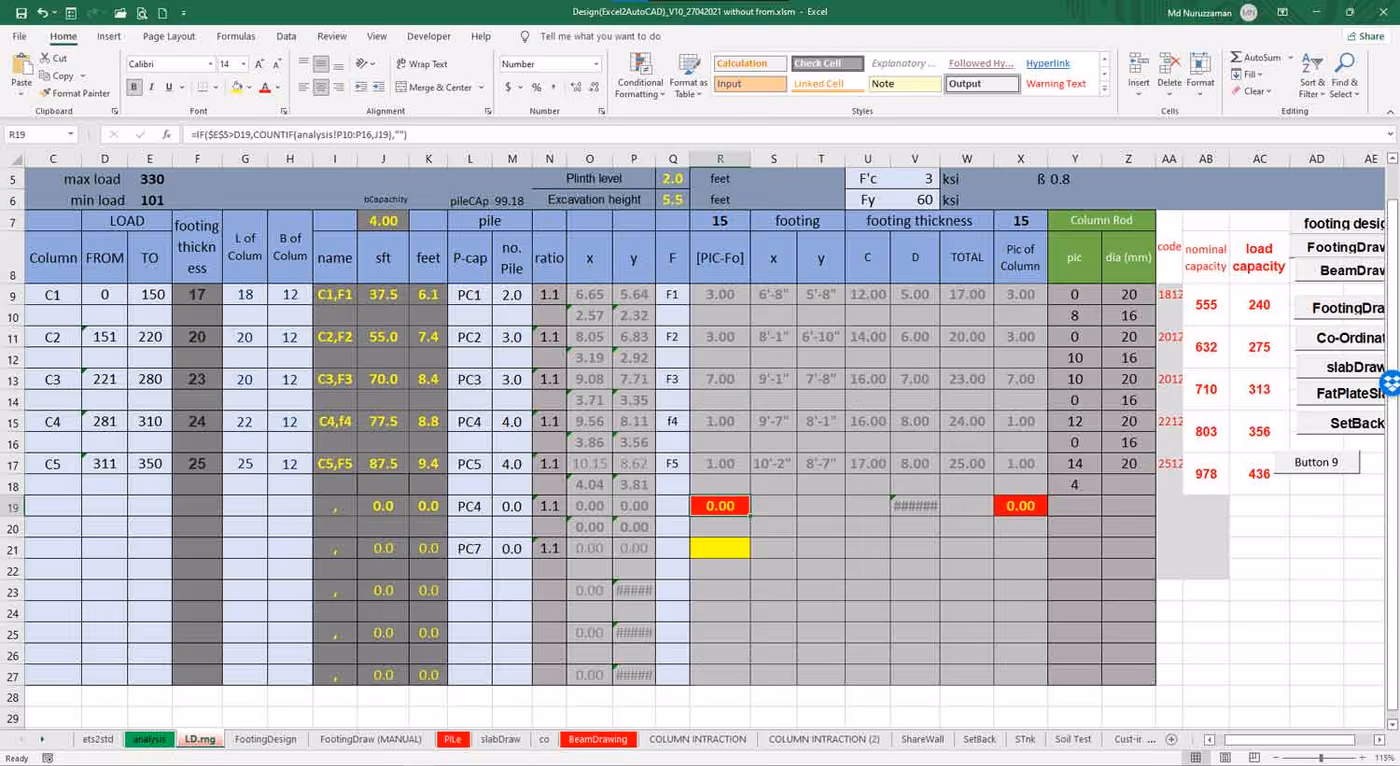Open the Developer ribbon tab
1400x766 pixels.
pos(428,36)
